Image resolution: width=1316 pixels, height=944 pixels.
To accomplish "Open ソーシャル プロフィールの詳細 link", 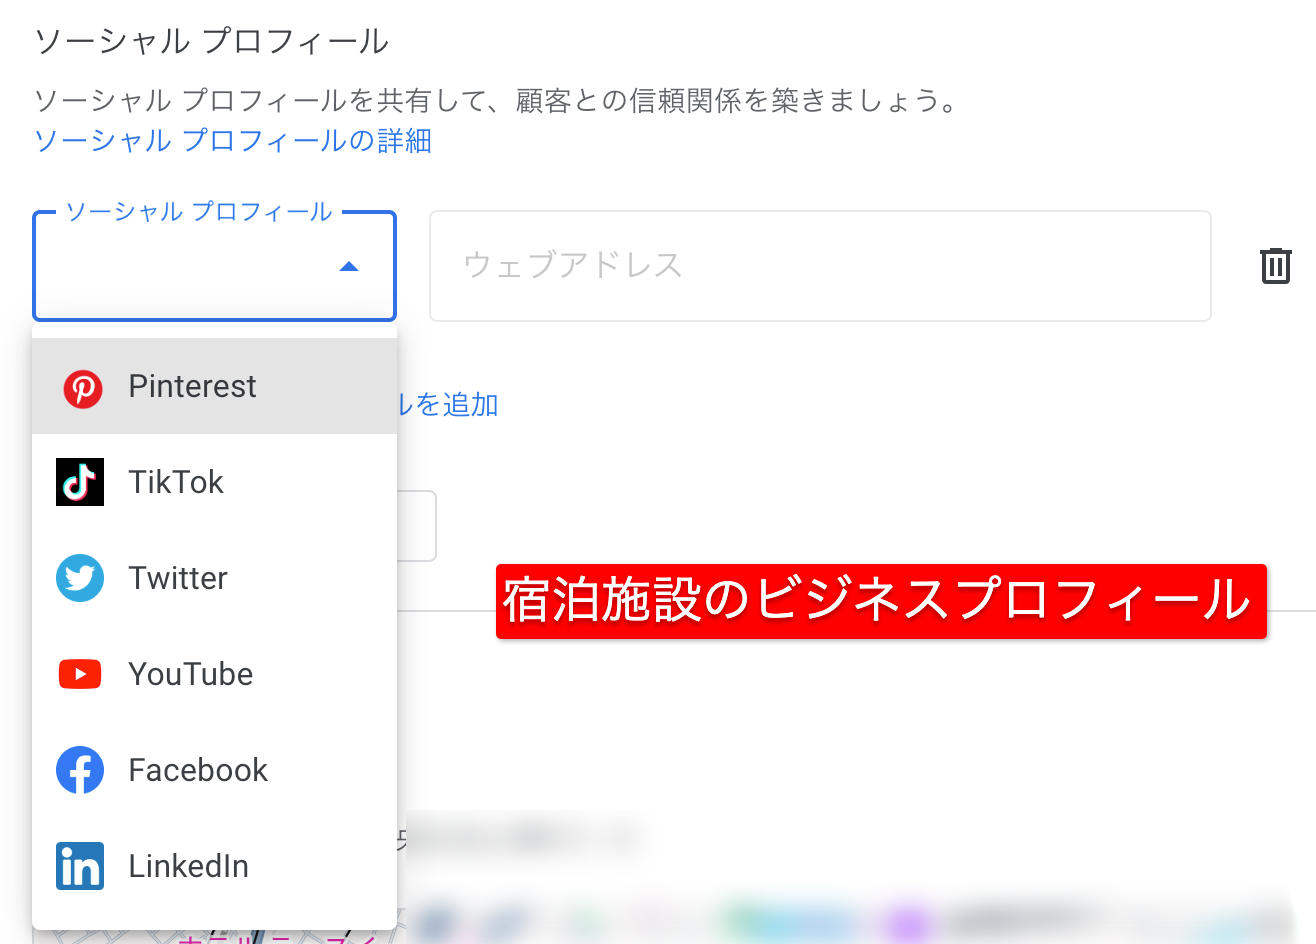I will [232, 141].
